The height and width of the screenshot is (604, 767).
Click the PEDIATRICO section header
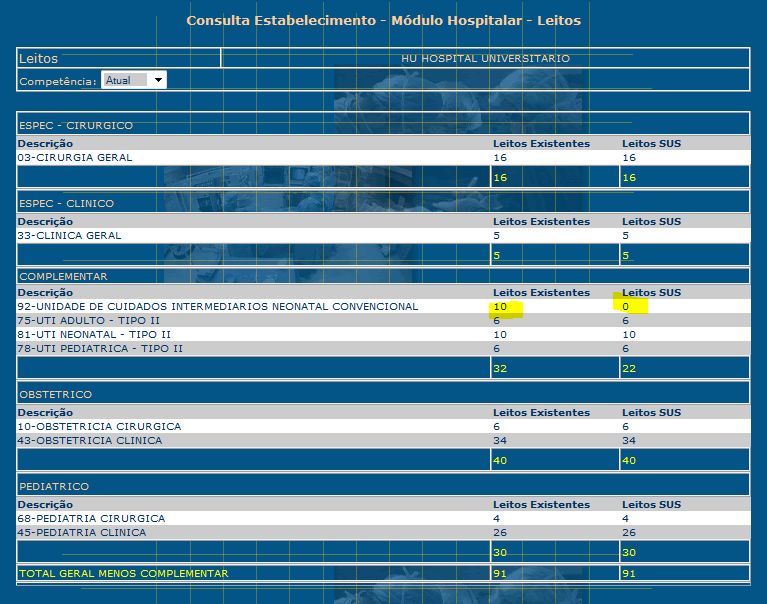pos(54,486)
